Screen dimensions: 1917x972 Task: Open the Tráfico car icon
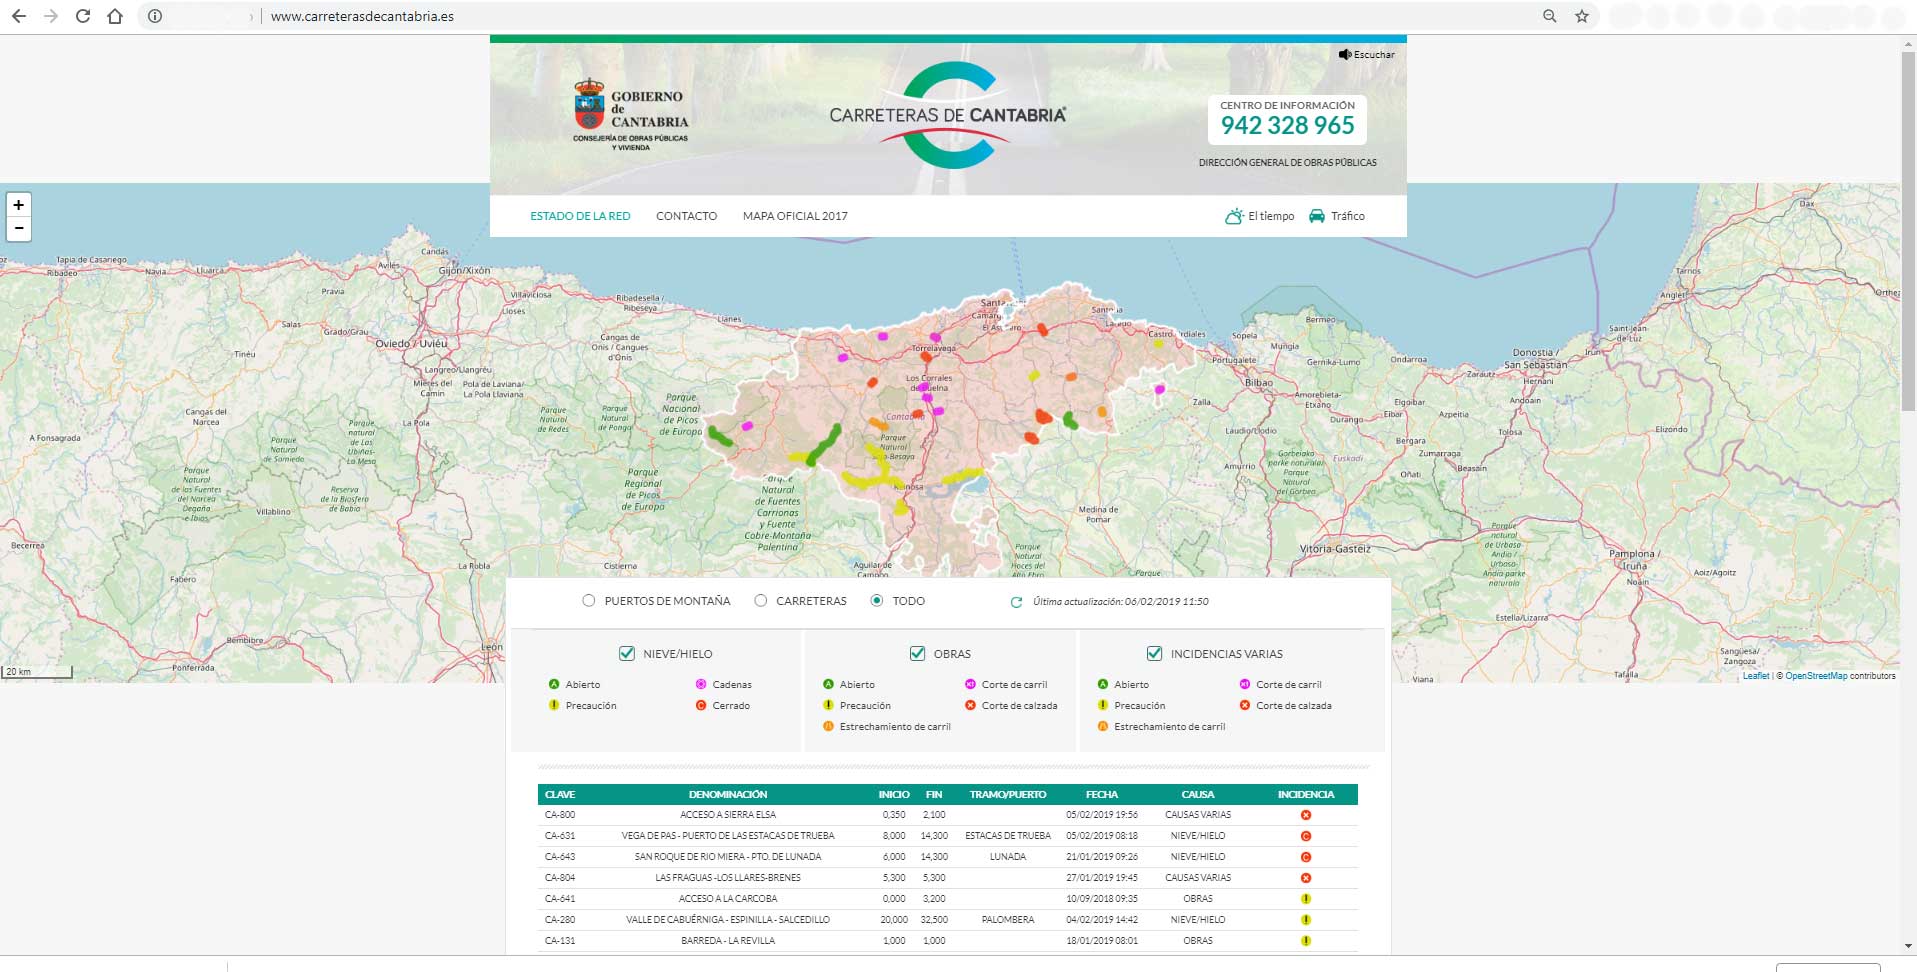click(1317, 216)
